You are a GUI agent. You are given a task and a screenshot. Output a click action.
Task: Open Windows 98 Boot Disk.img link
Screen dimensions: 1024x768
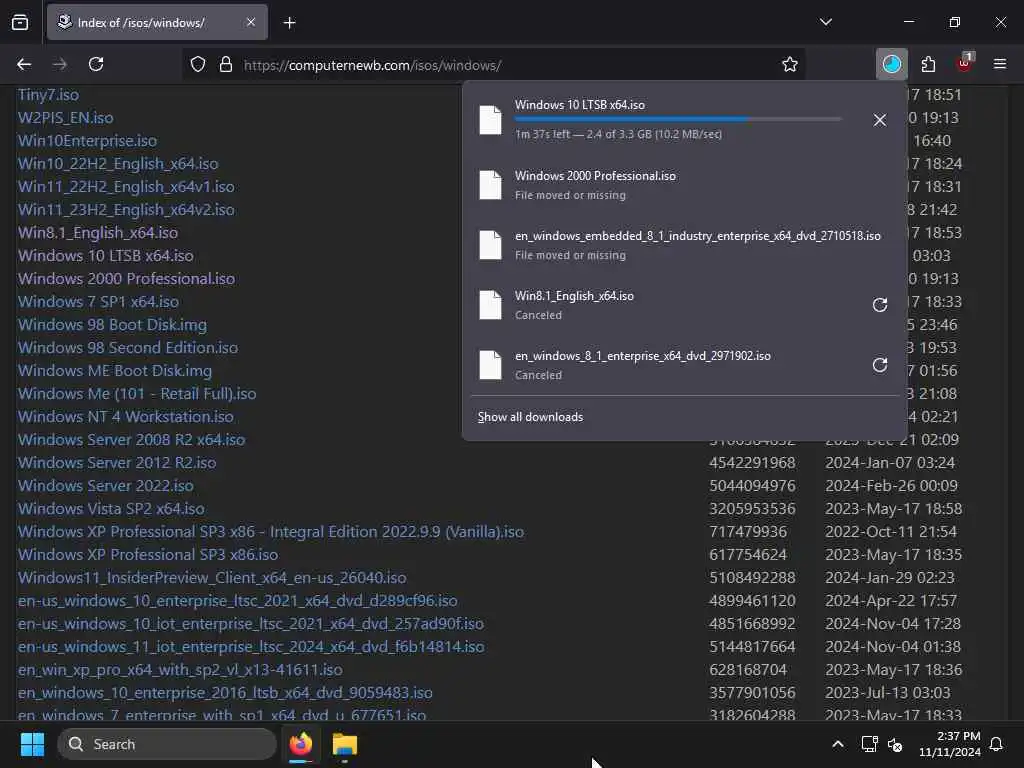pos(112,325)
